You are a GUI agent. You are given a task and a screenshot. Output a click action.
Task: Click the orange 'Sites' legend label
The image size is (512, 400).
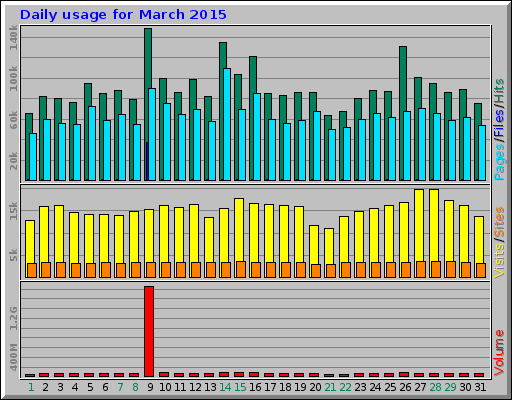[x=499, y=222]
